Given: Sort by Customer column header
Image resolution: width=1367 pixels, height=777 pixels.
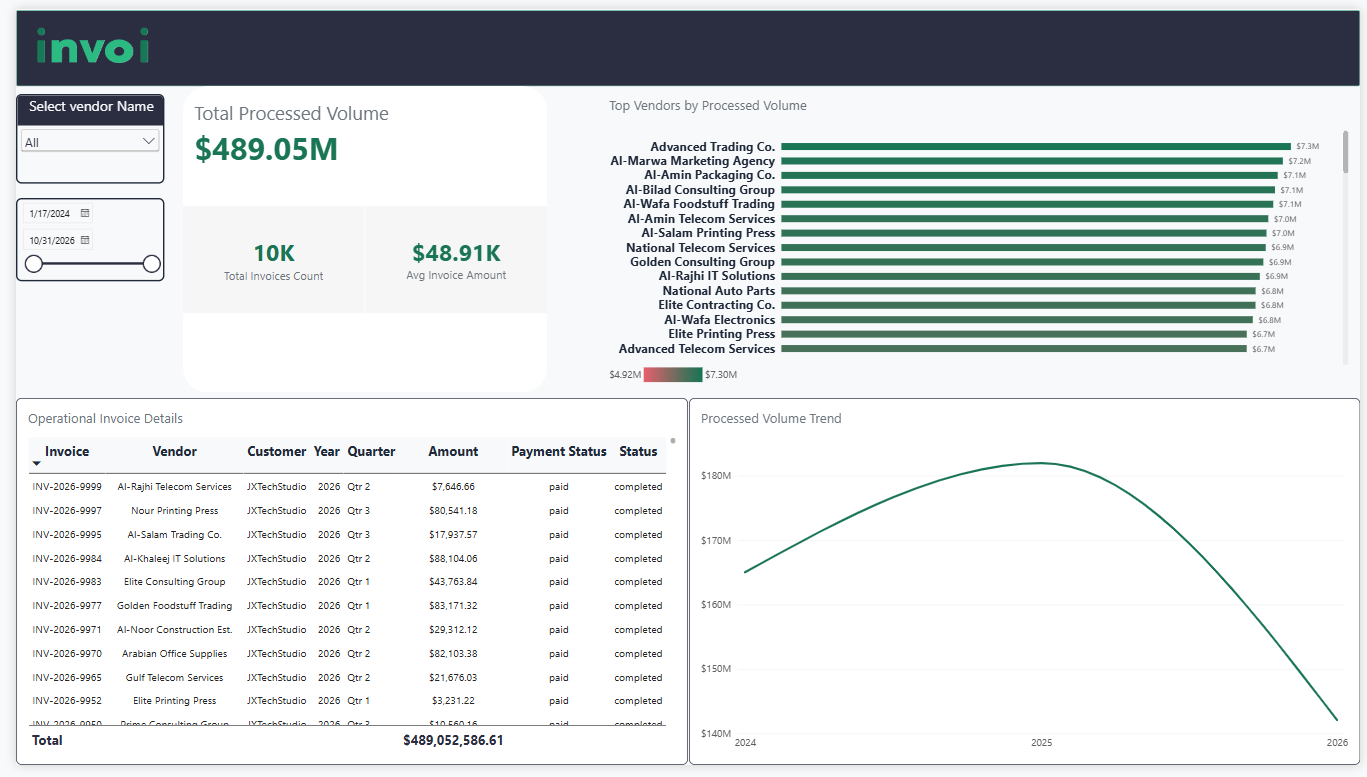Looking at the screenshot, I should tap(277, 451).
